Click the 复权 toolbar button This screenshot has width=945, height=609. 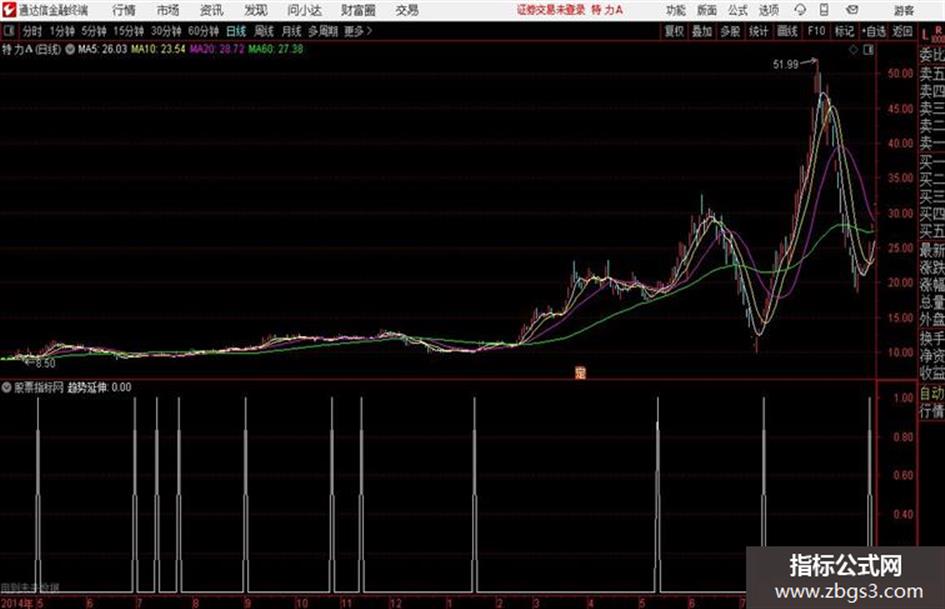tap(674, 31)
